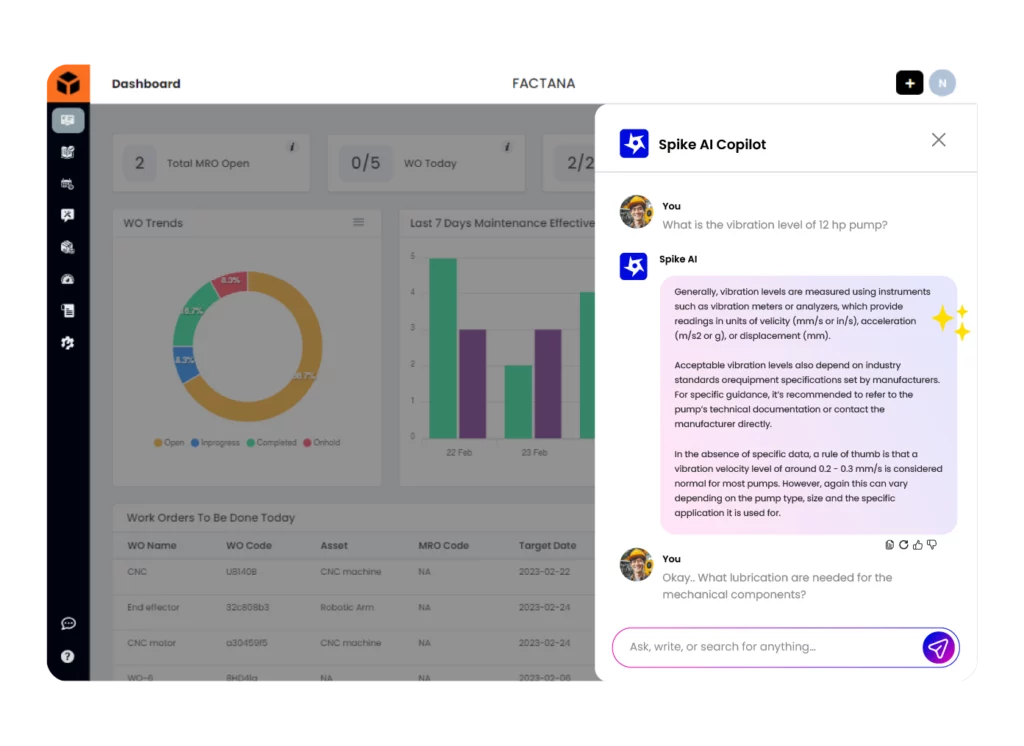Open the WO Trends hamburger menu
Viewport: 1024px width, 746px height.
[359, 222]
